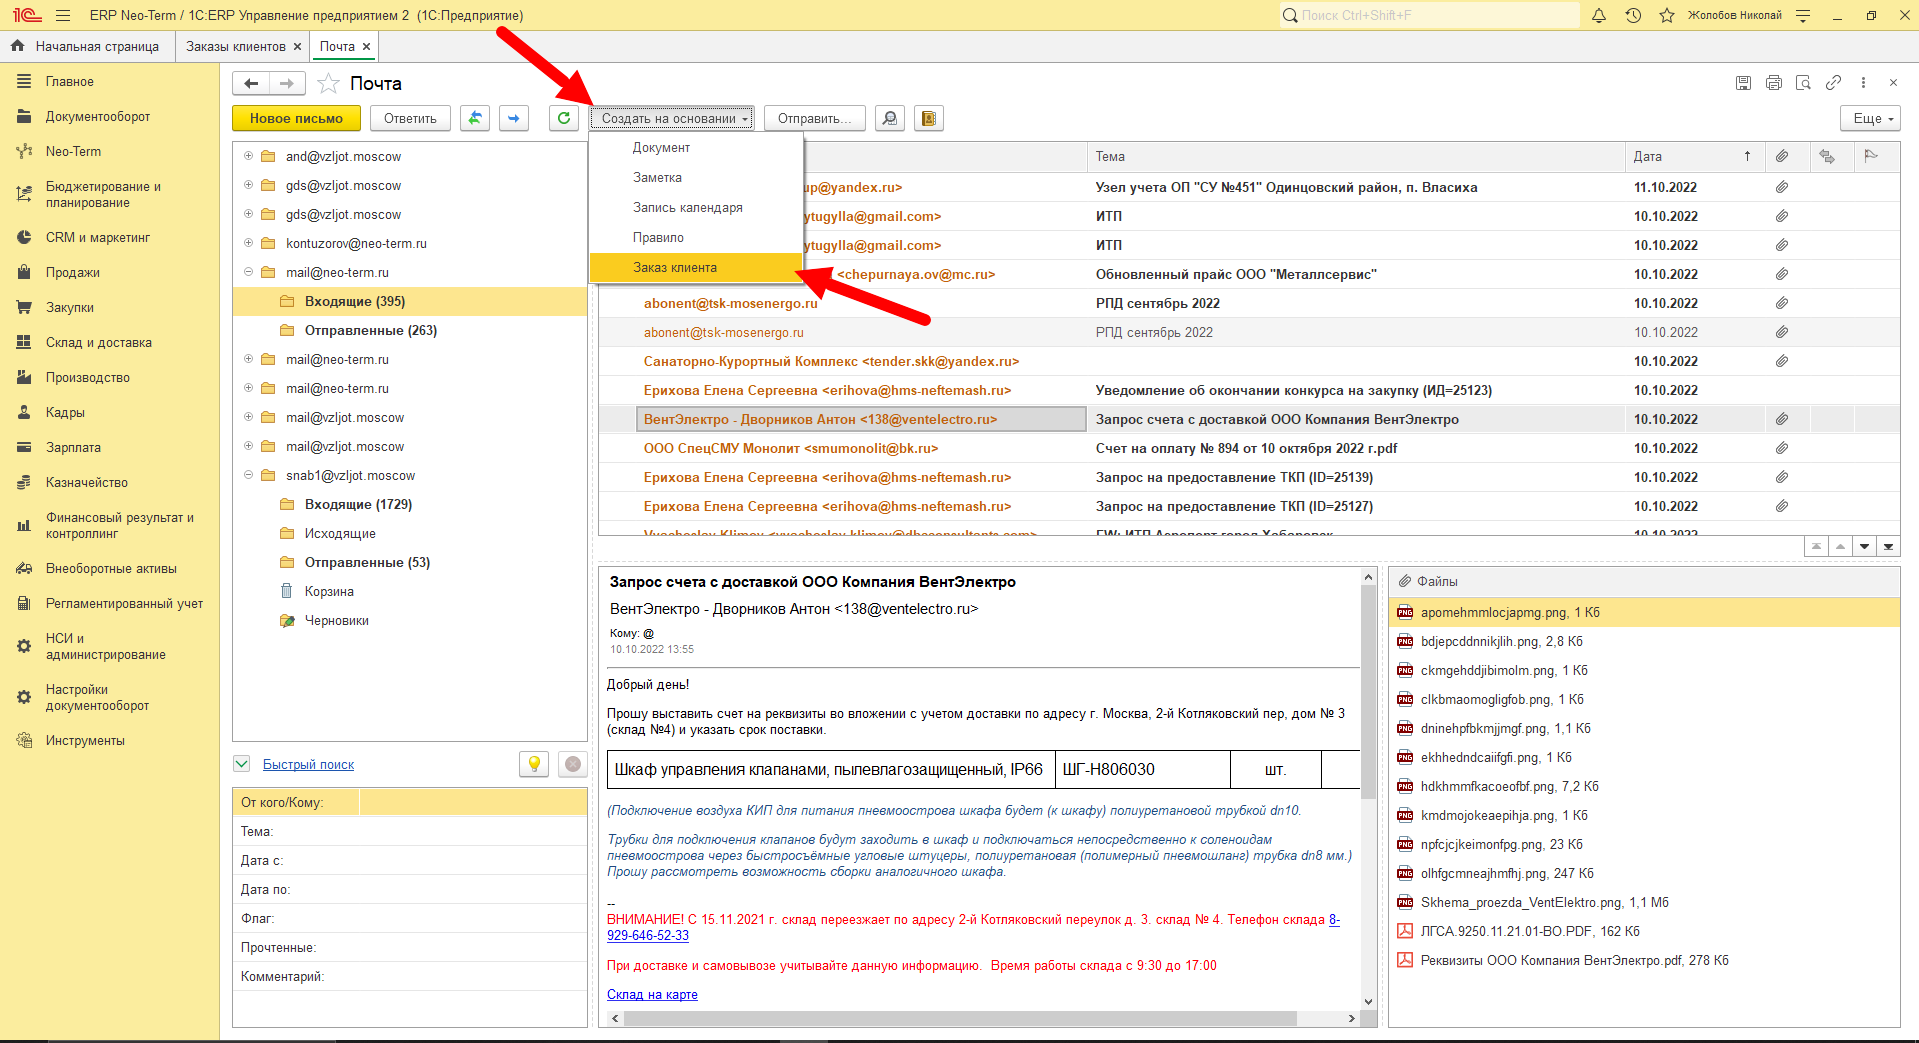Toggle the Быстрый поиск checkbox
1919x1043 pixels.
click(x=241, y=764)
